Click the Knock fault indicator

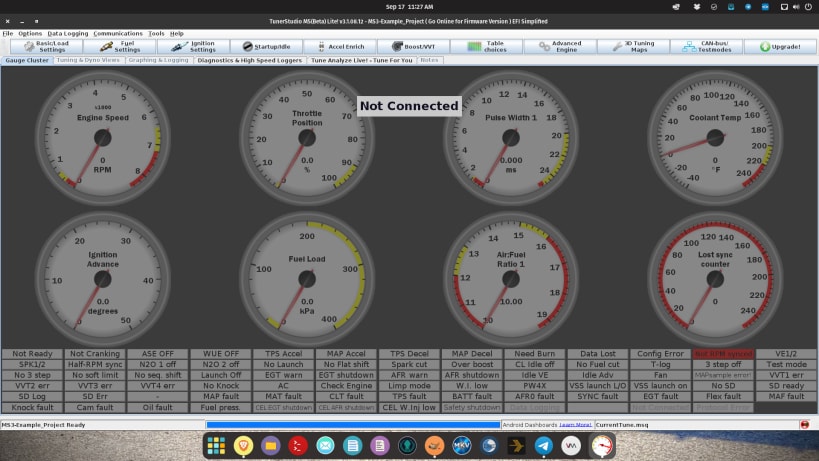point(32,407)
